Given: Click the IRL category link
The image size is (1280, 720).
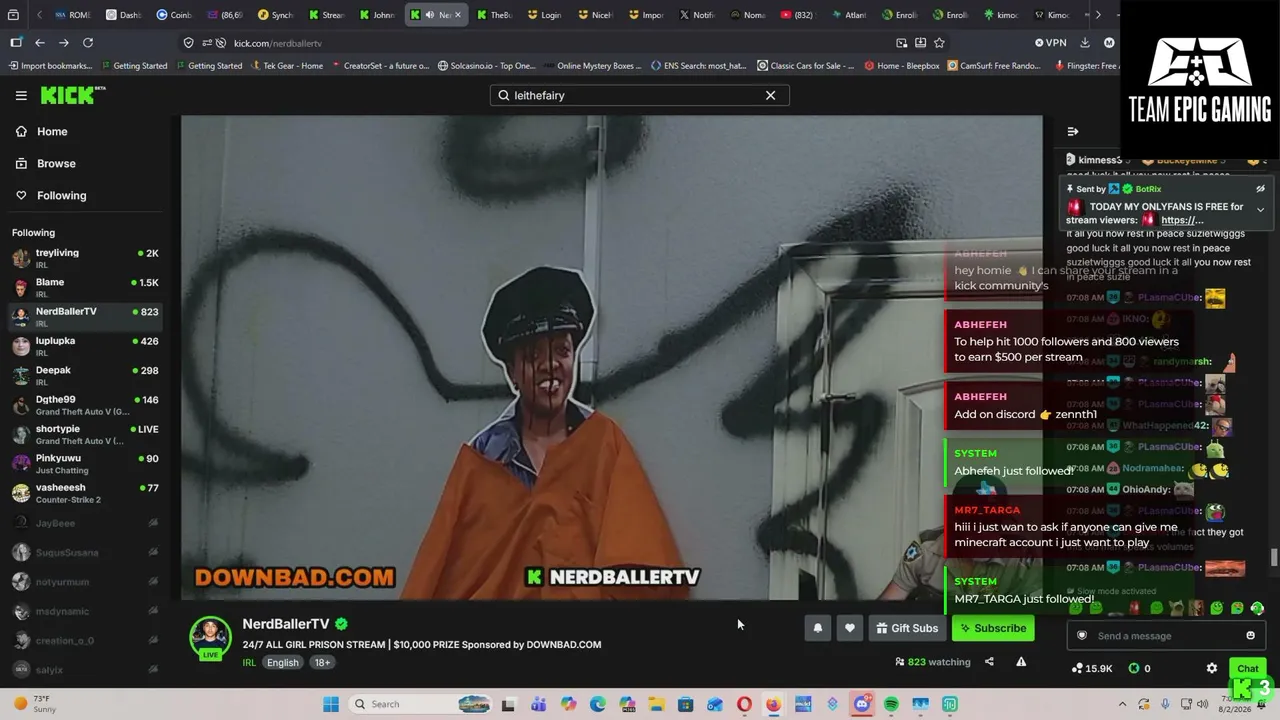Looking at the screenshot, I should [x=249, y=662].
